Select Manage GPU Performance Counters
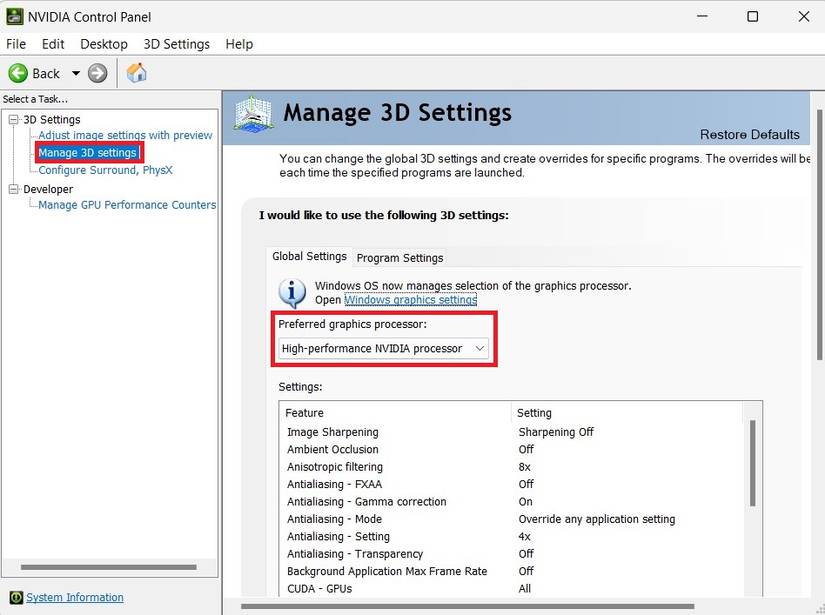Image resolution: width=825 pixels, height=615 pixels. (127, 205)
